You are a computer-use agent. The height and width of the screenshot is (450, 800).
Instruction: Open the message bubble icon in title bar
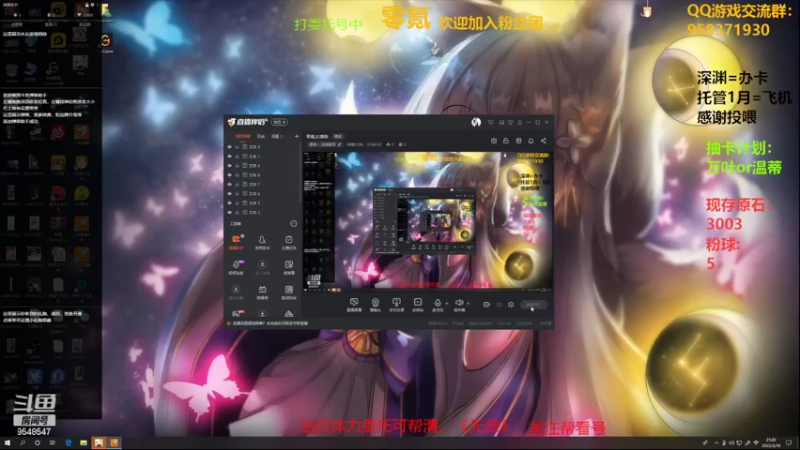click(491, 122)
